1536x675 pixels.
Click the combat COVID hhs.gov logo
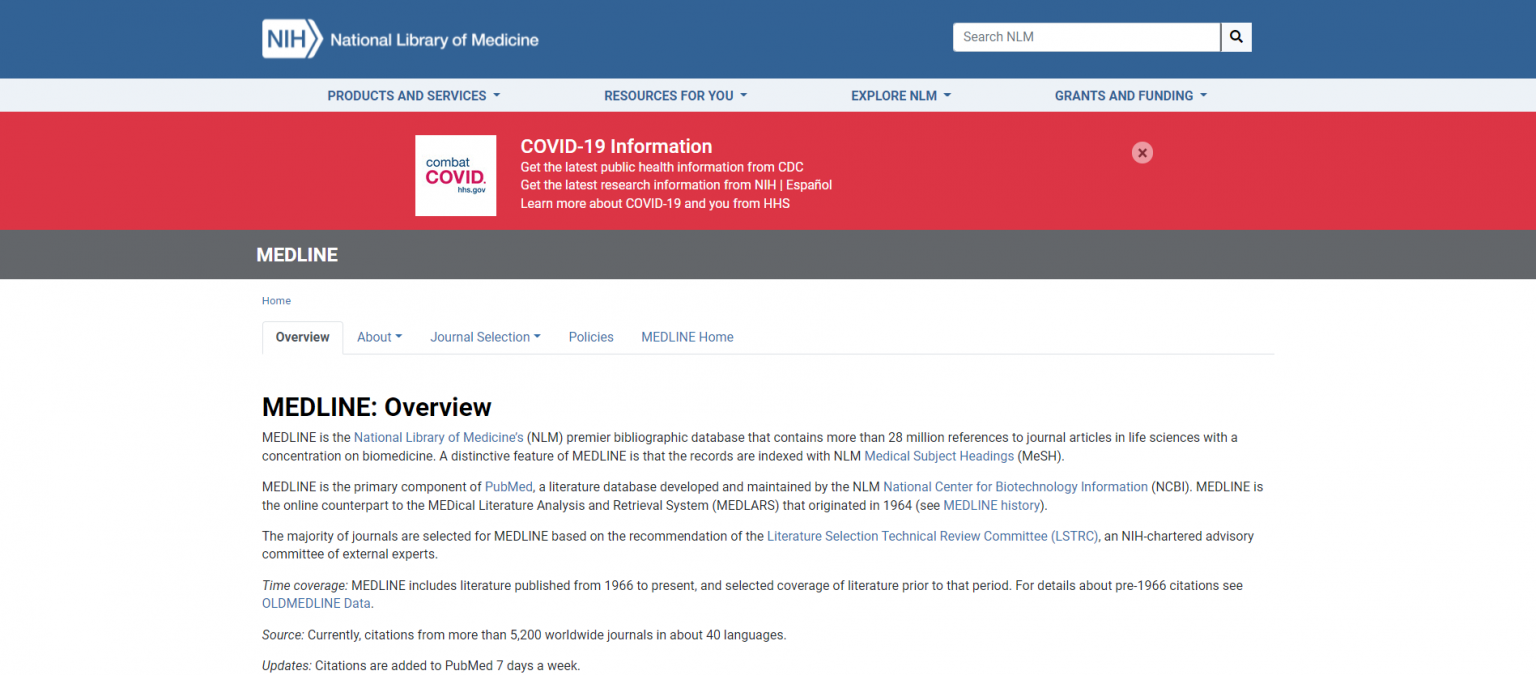click(455, 175)
